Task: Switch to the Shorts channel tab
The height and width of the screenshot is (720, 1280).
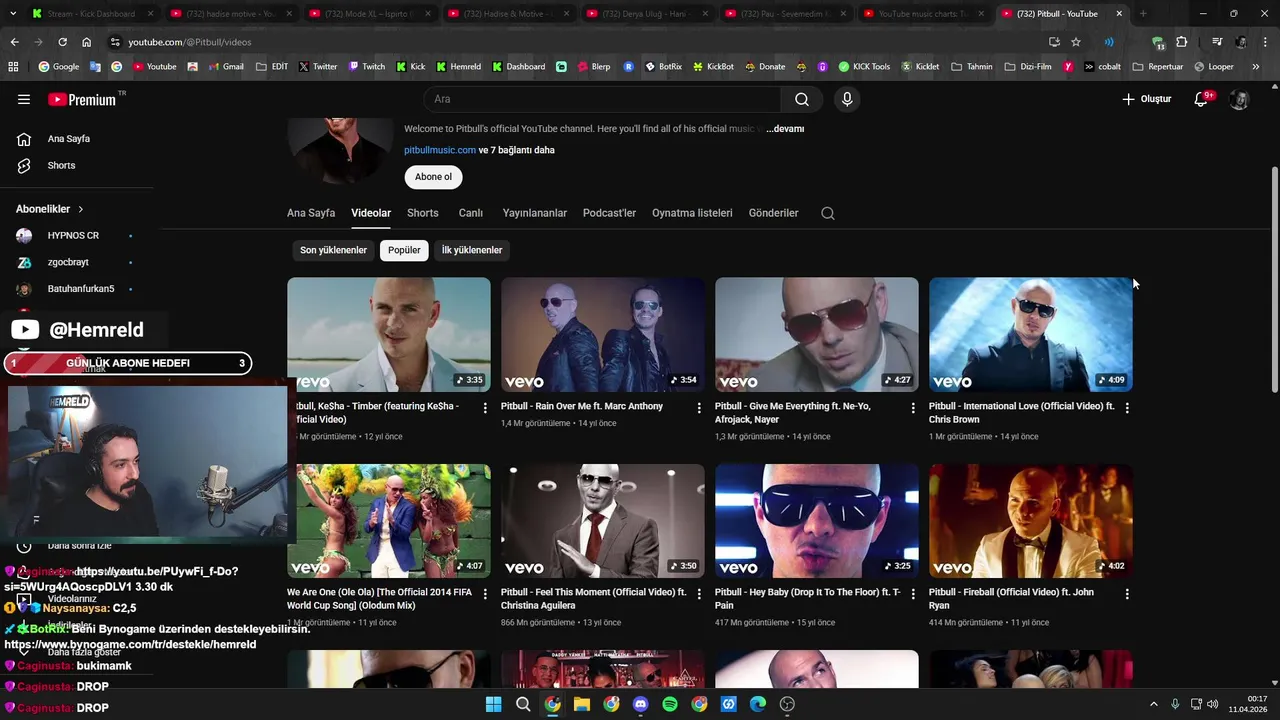Action: (x=423, y=213)
